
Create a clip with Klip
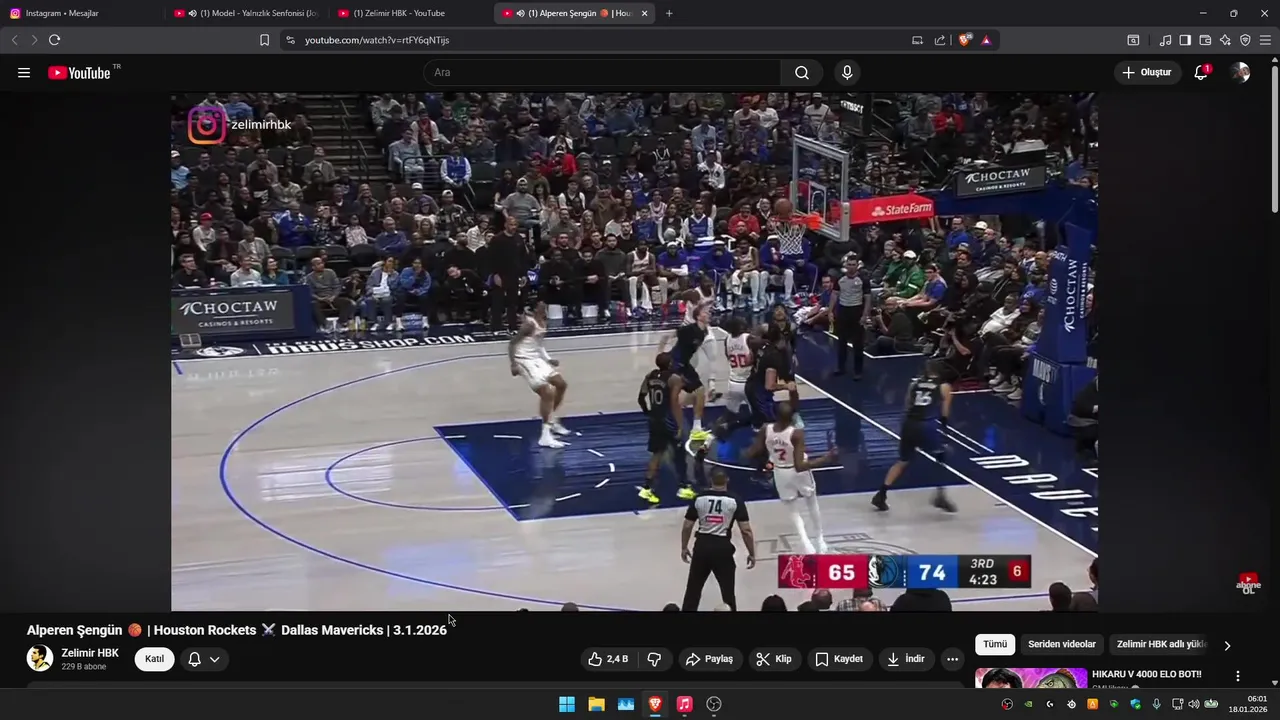pos(774,659)
